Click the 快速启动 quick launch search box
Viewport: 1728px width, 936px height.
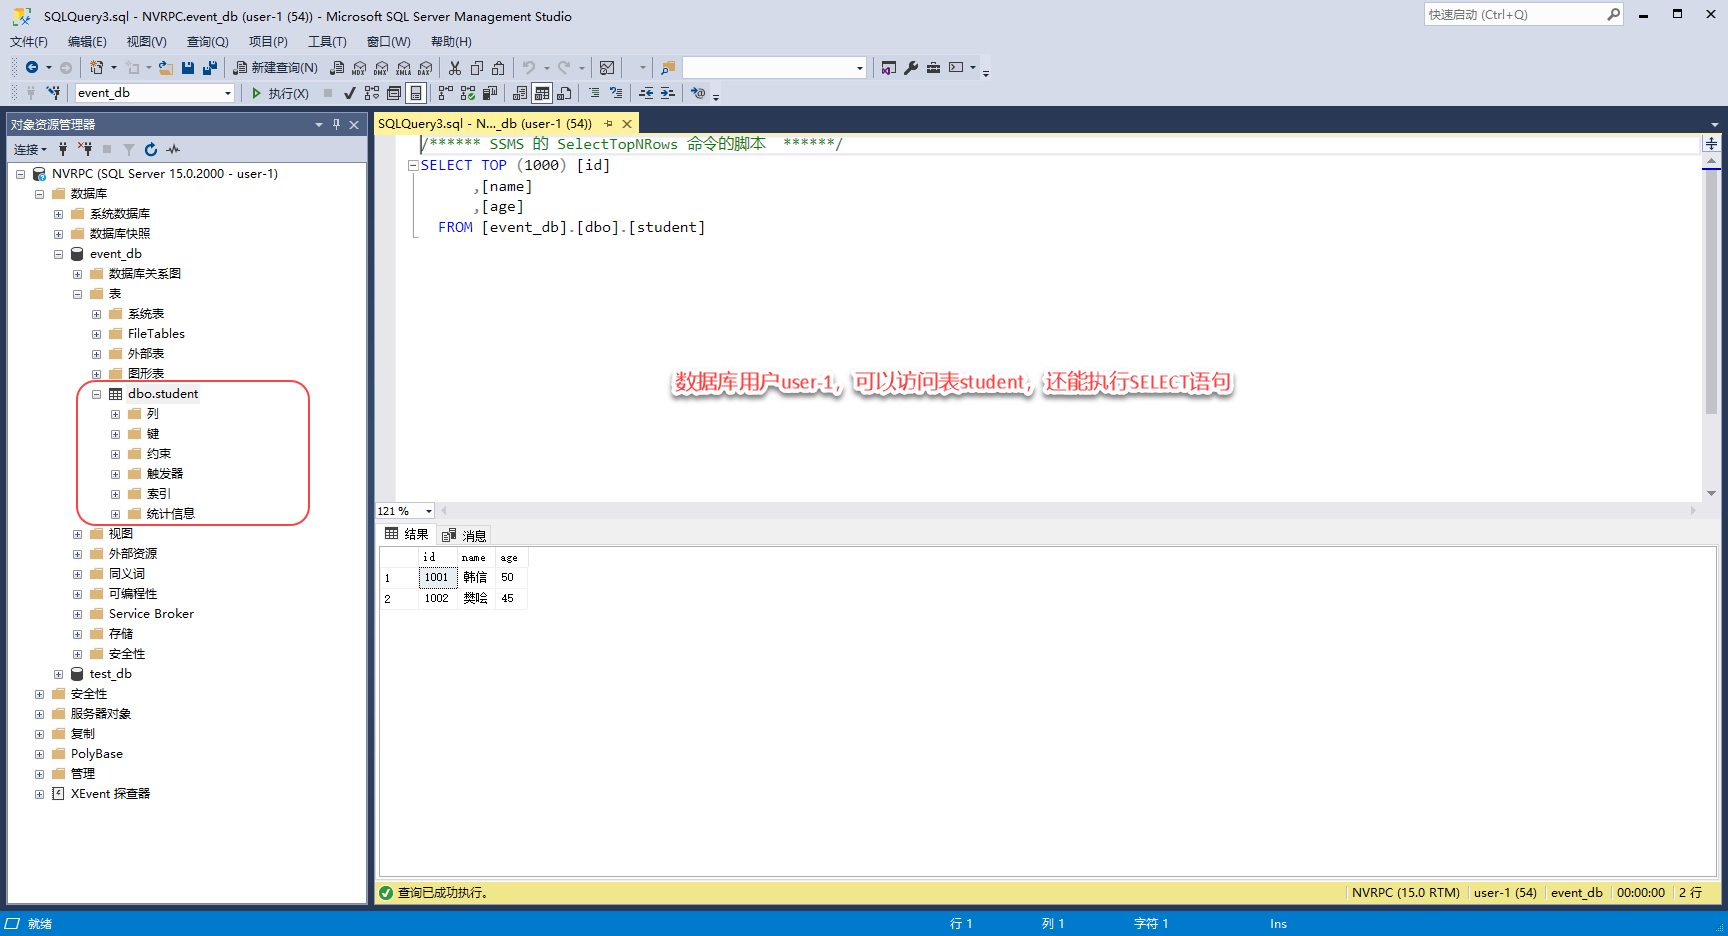(x=1523, y=14)
